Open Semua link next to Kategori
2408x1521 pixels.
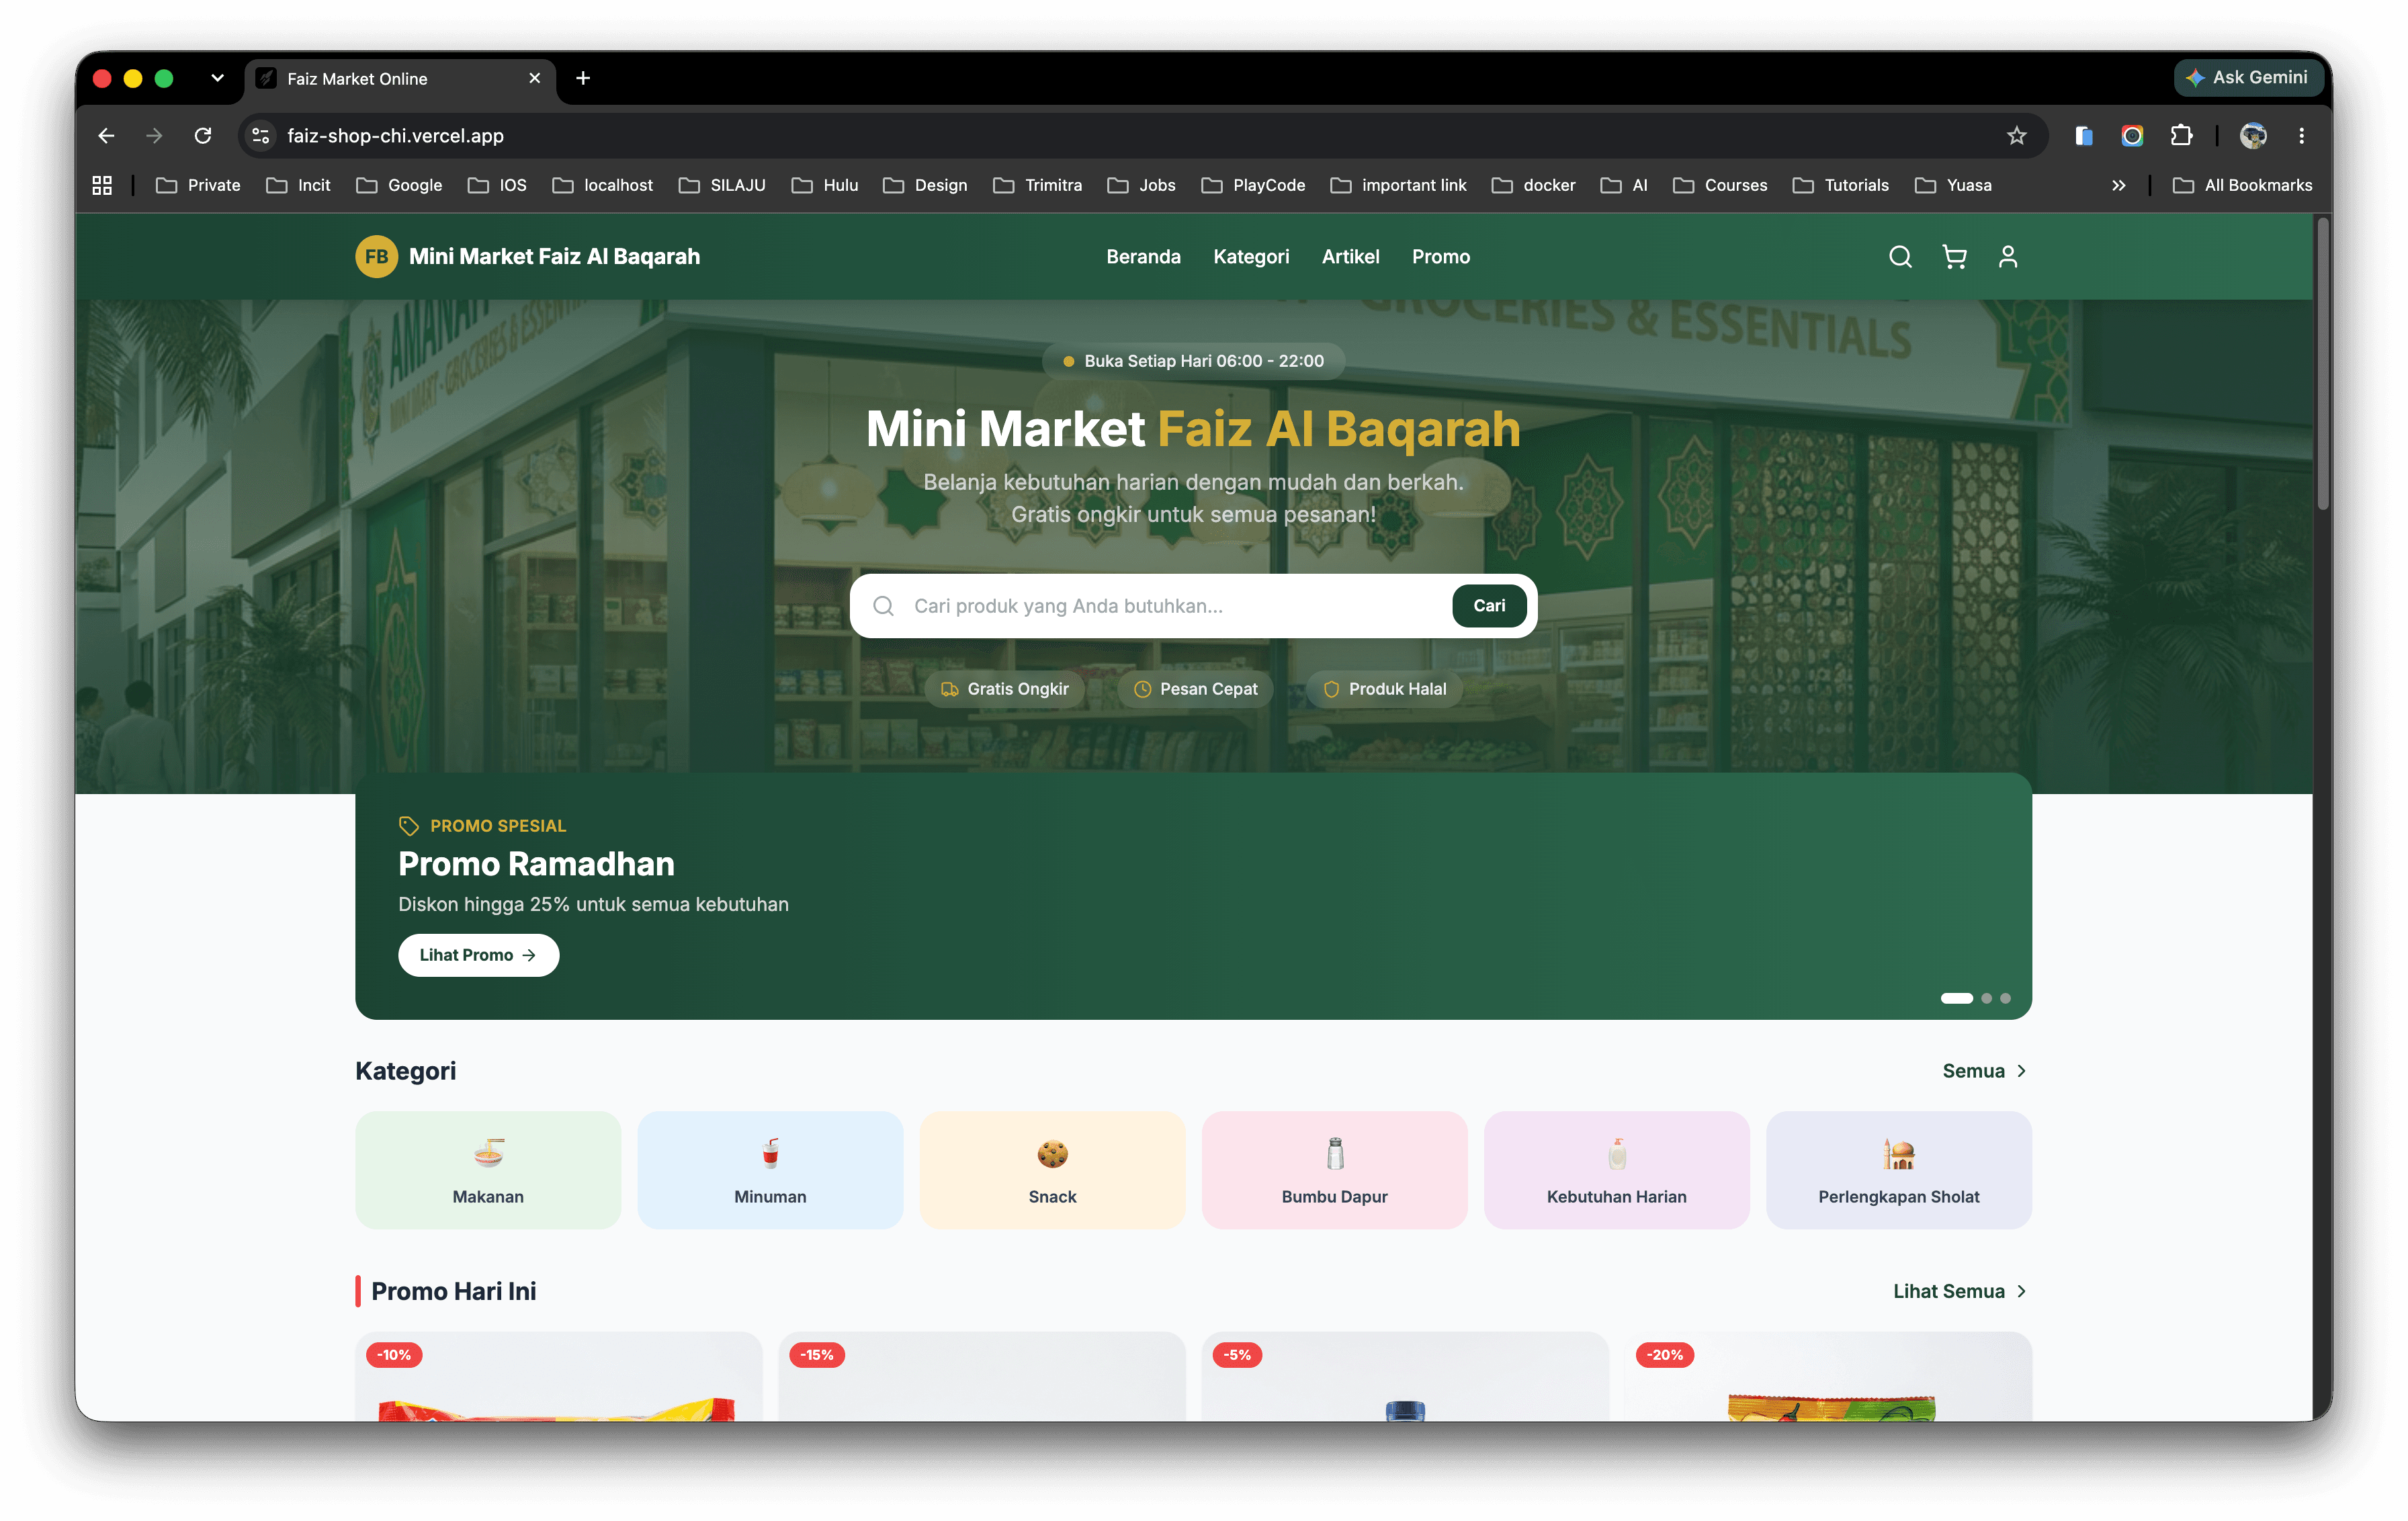pos(1985,1071)
